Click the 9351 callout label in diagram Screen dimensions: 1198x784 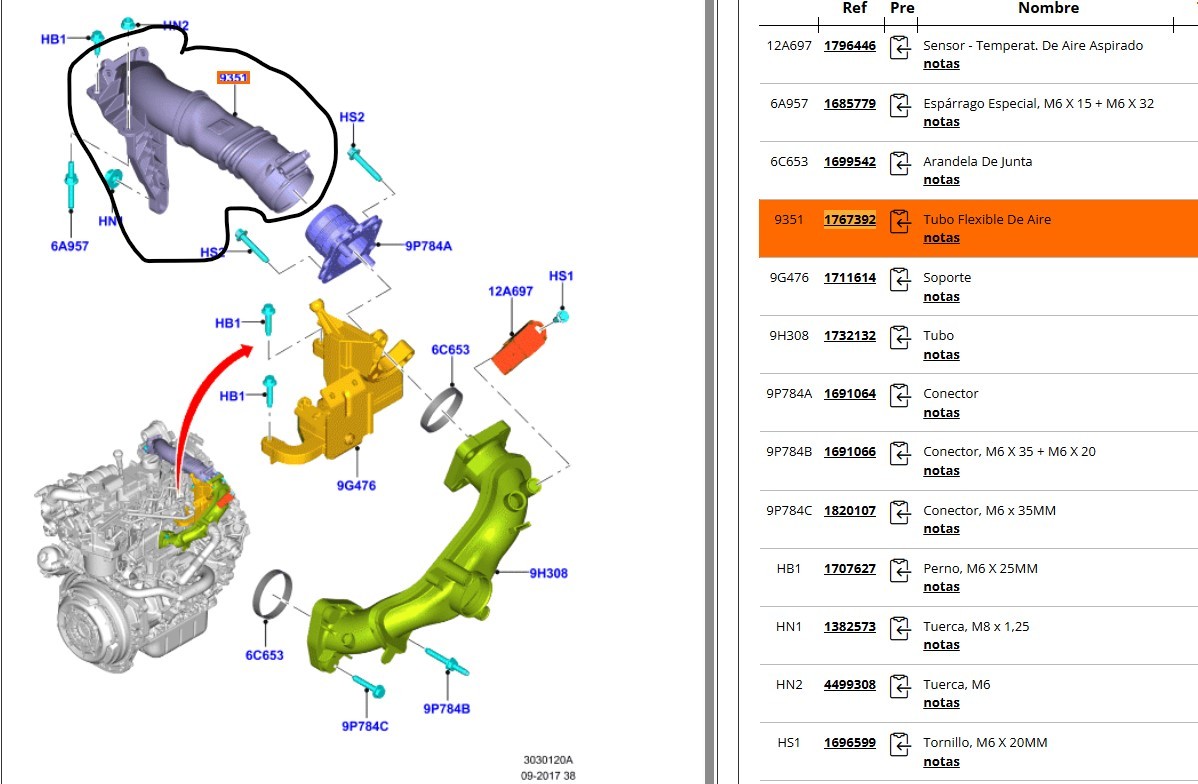[x=233, y=78]
